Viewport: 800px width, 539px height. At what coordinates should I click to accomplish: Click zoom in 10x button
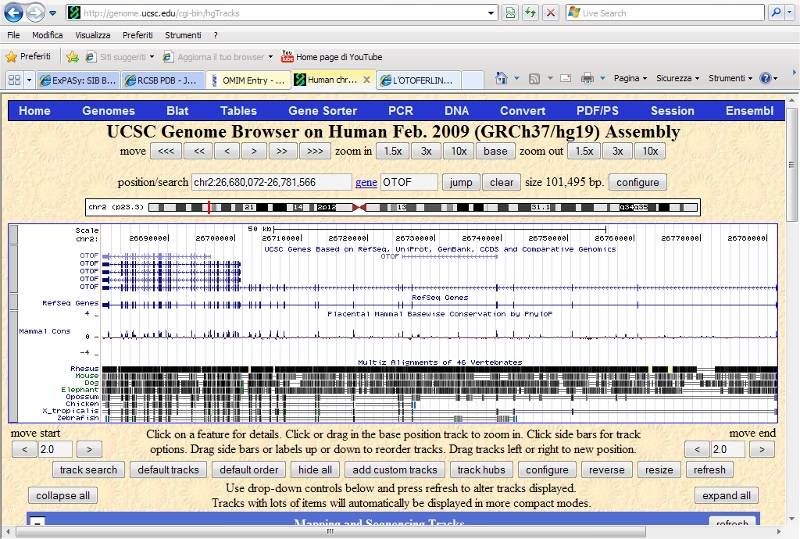click(x=459, y=151)
